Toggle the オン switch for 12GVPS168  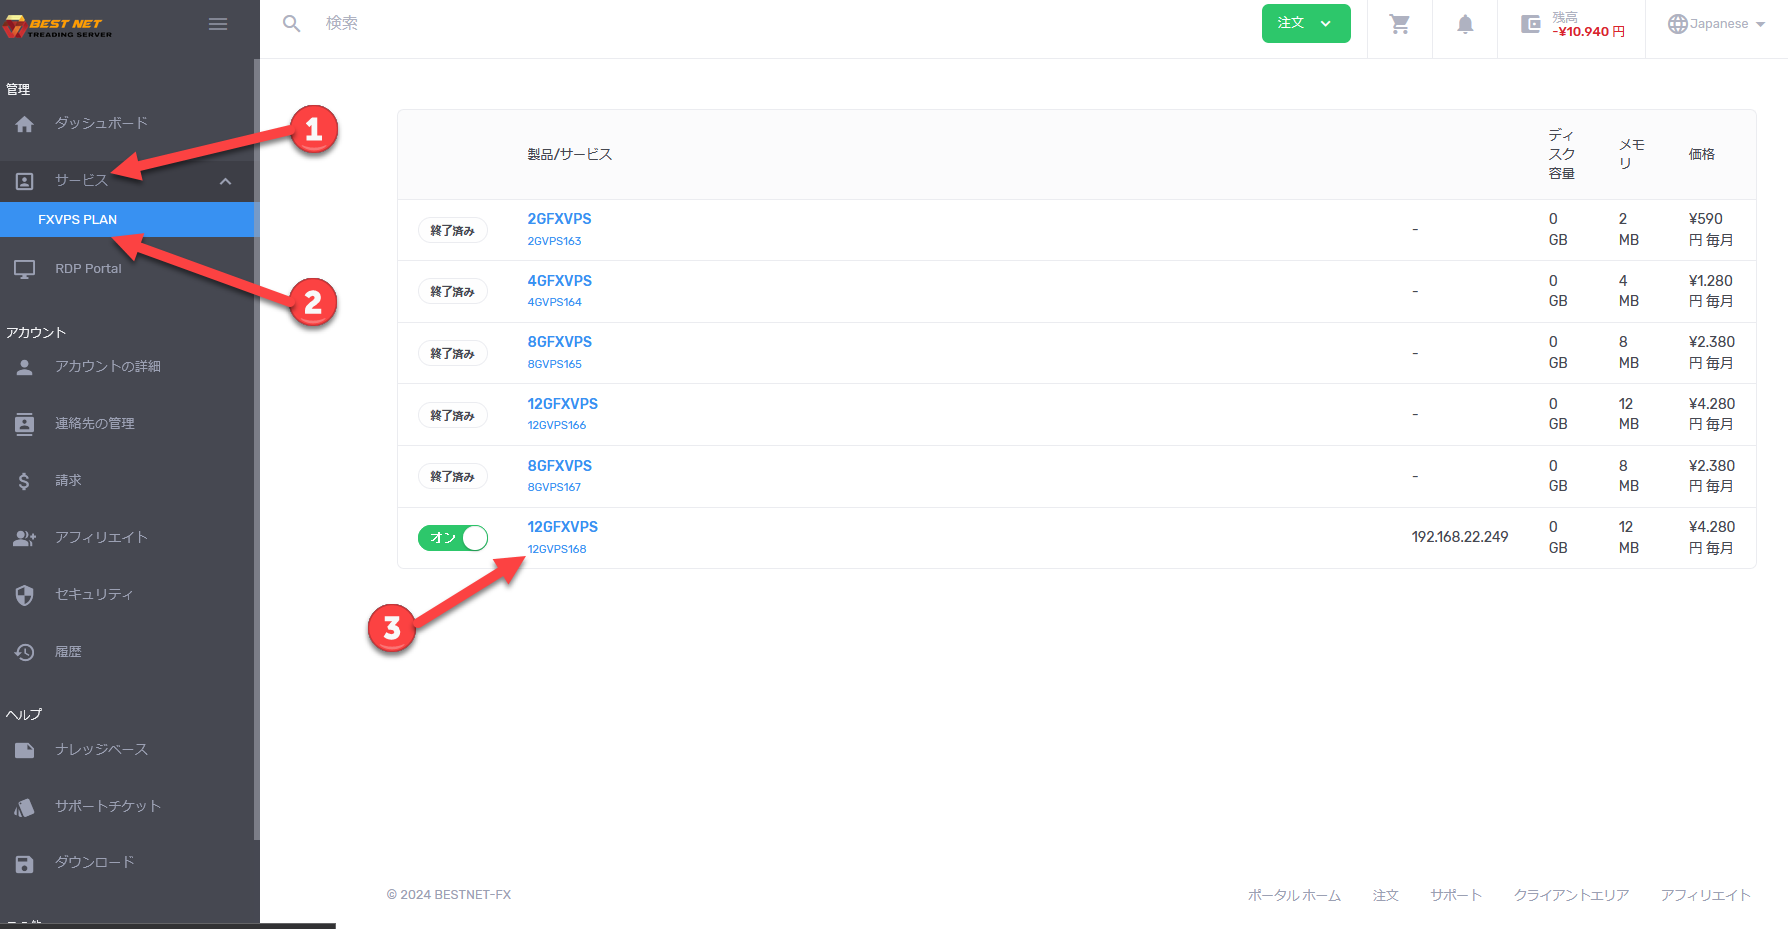453,538
